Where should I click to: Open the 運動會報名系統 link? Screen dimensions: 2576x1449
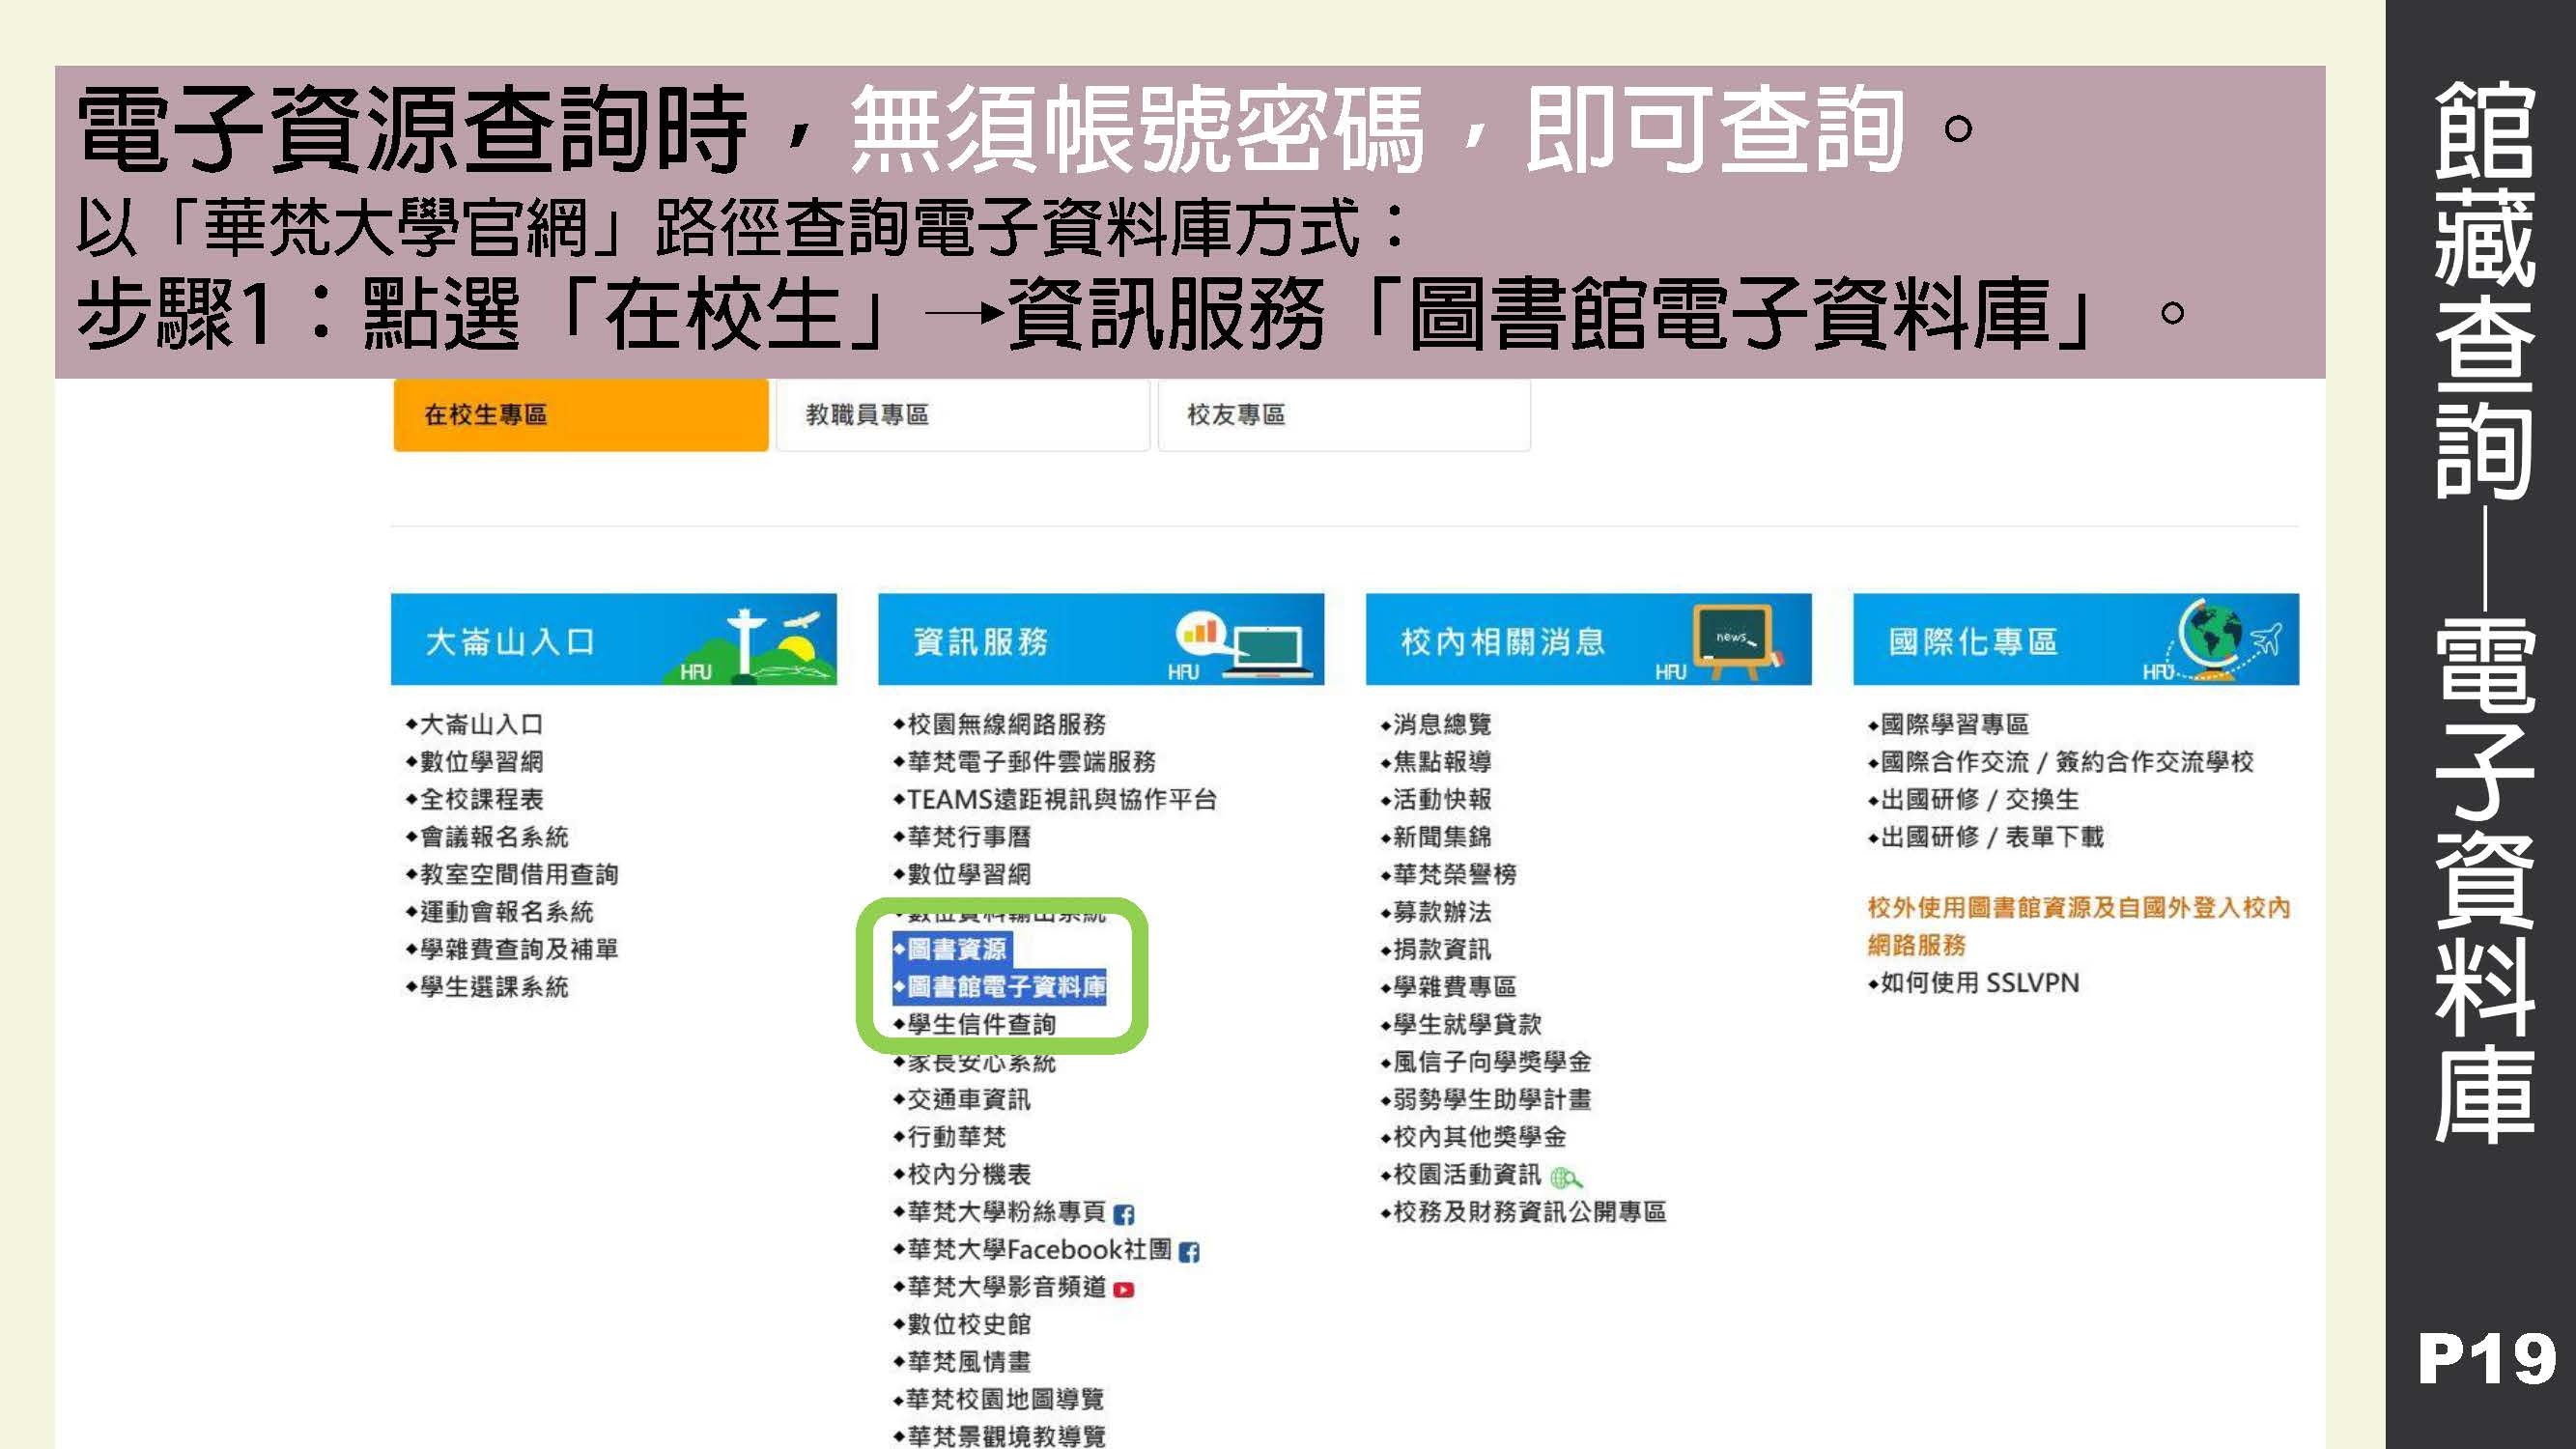(506, 912)
